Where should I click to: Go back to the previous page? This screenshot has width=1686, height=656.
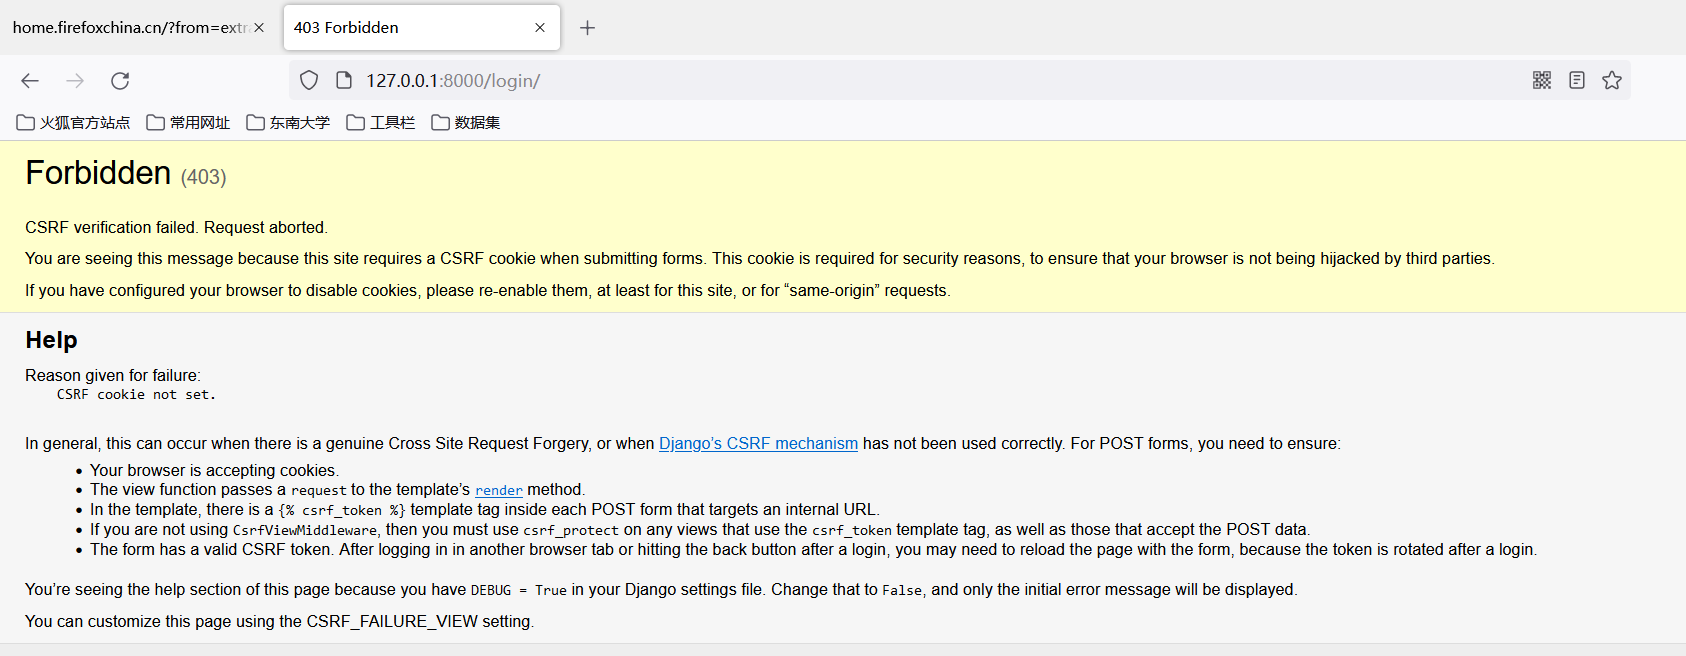pos(30,81)
